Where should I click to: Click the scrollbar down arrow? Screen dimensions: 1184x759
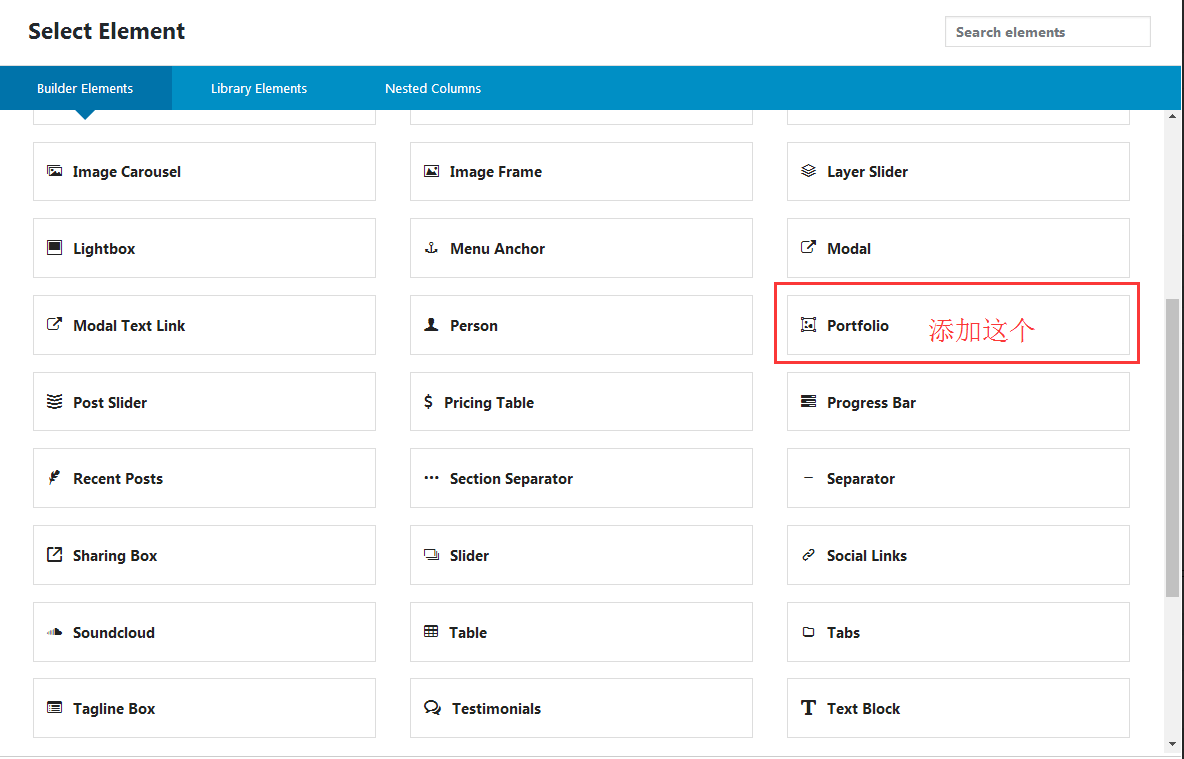[x=1172, y=745]
